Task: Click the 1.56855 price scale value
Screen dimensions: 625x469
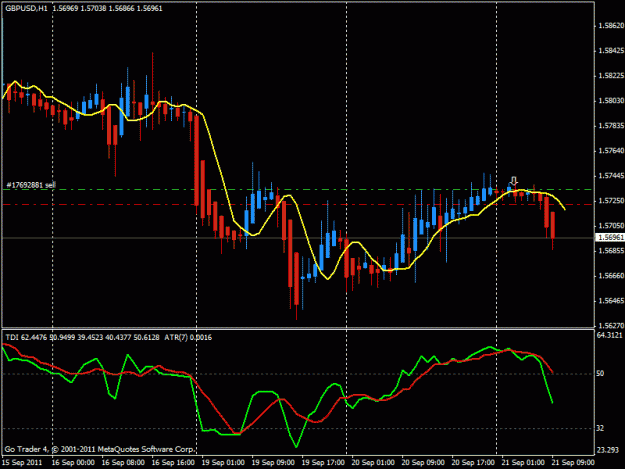Action: coord(611,251)
